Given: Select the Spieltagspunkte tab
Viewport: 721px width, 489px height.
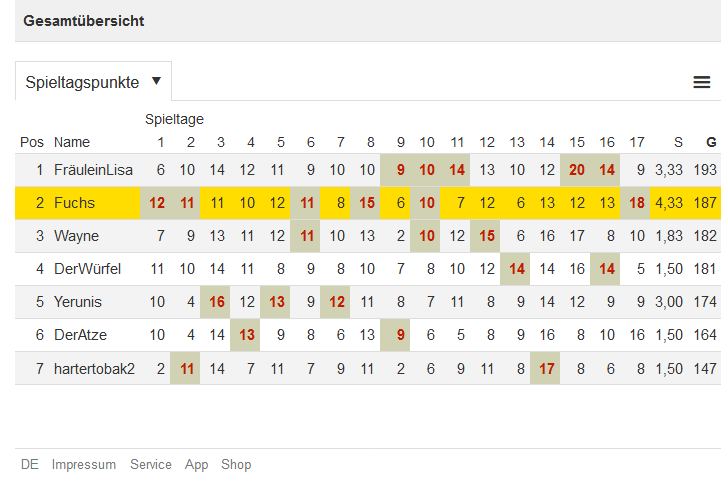Looking at the screenshot, I should 81,82.
